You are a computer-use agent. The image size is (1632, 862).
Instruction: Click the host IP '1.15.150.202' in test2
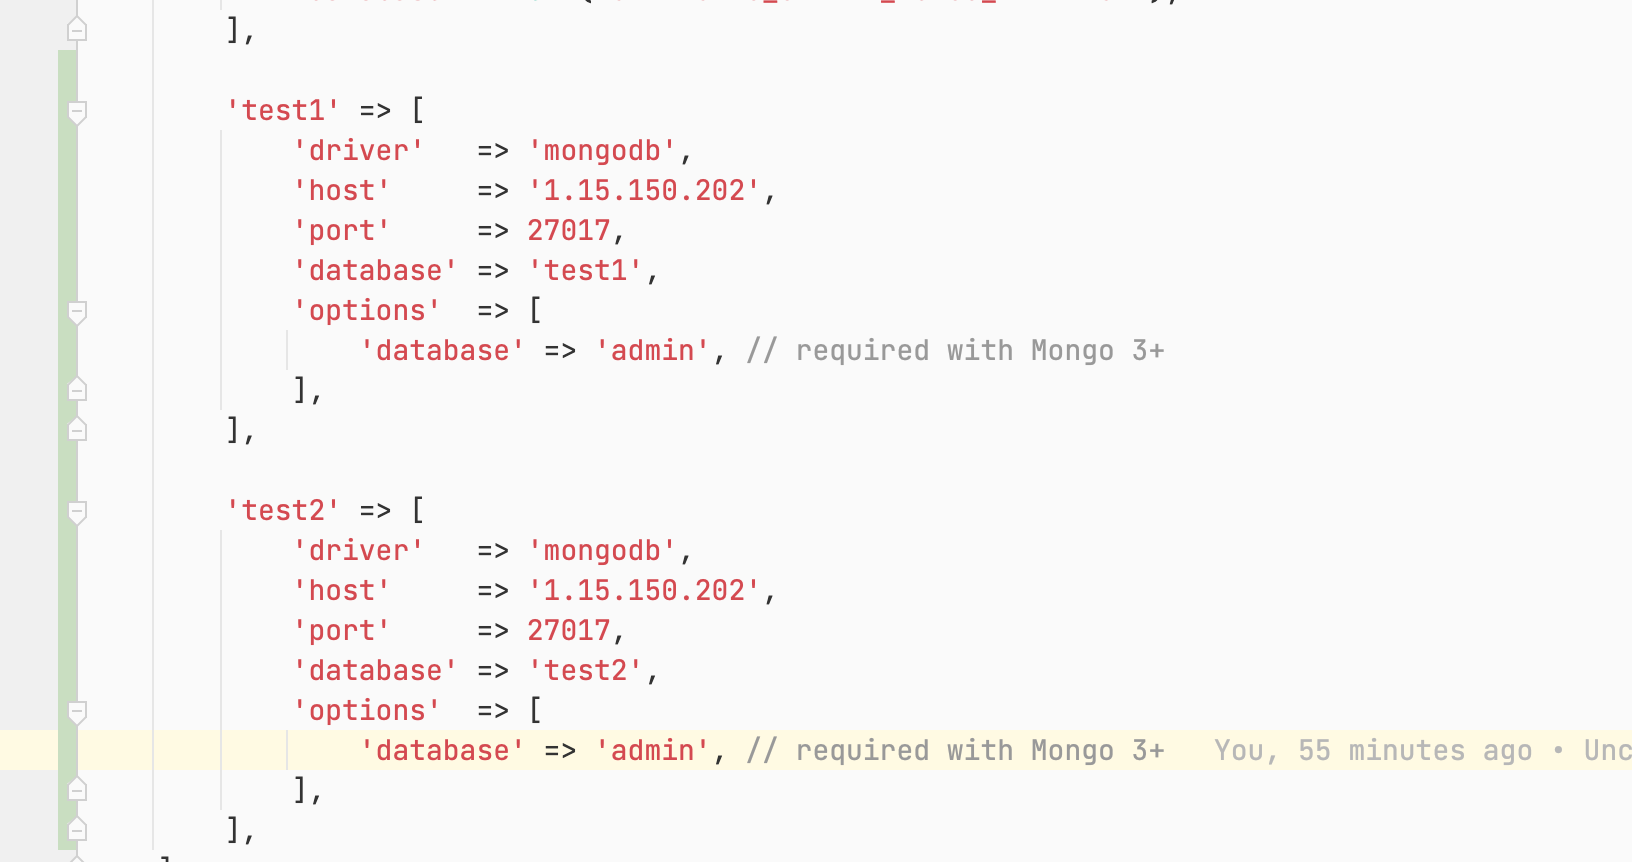pos(644,591)
